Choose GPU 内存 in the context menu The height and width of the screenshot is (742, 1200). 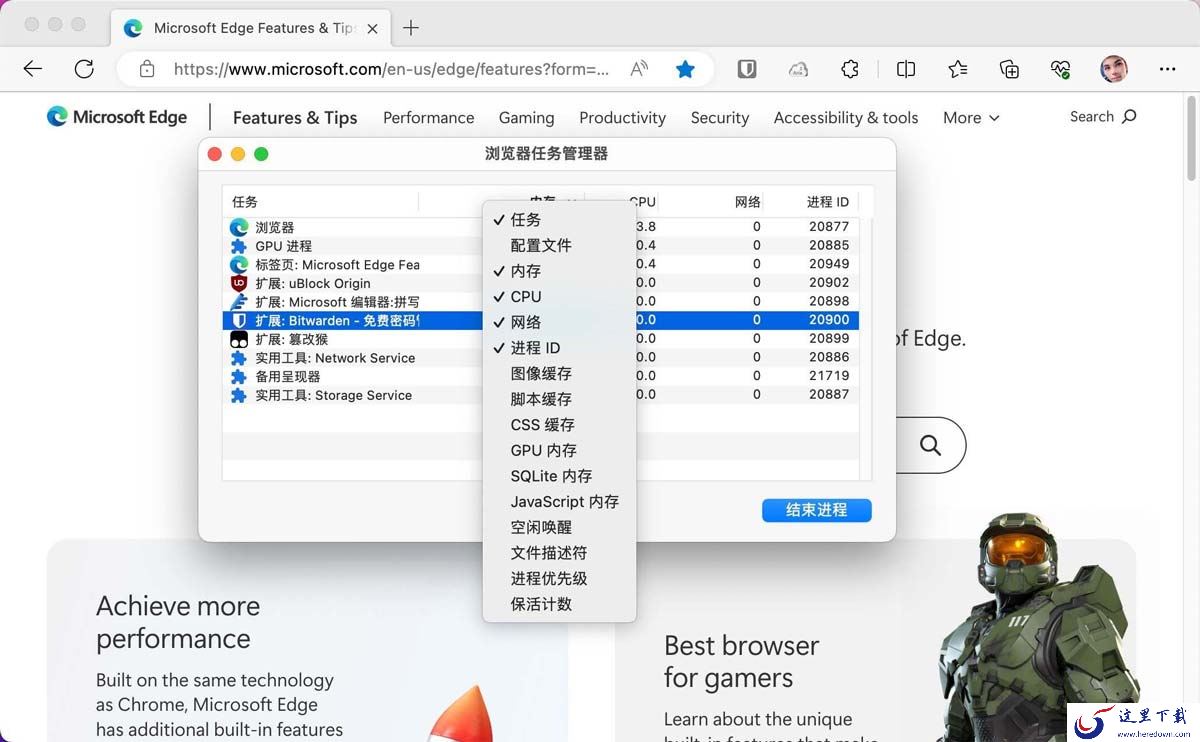click(x=559, y=450)
